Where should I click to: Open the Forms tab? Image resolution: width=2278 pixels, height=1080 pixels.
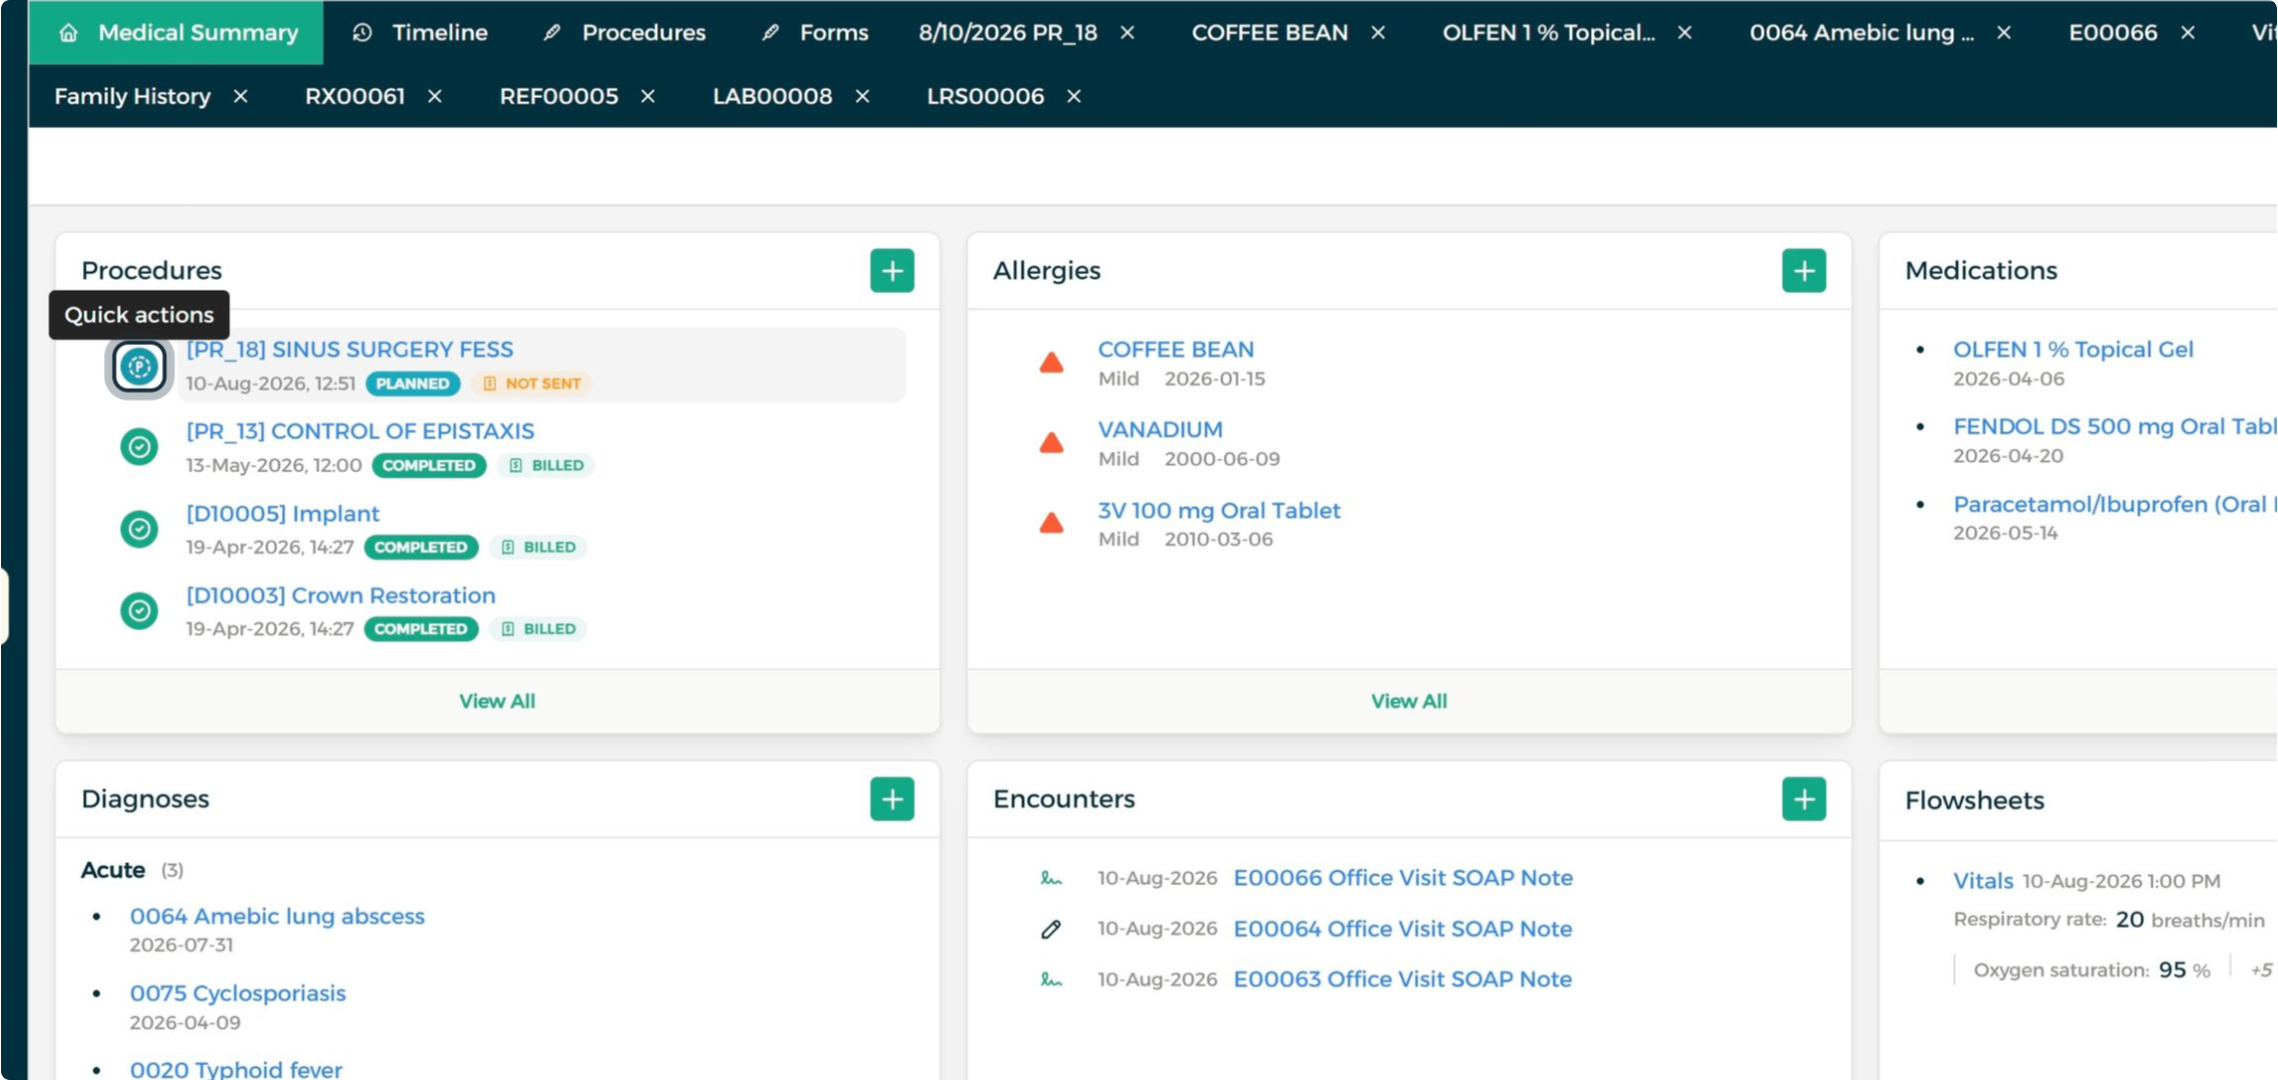coord(814,33)
